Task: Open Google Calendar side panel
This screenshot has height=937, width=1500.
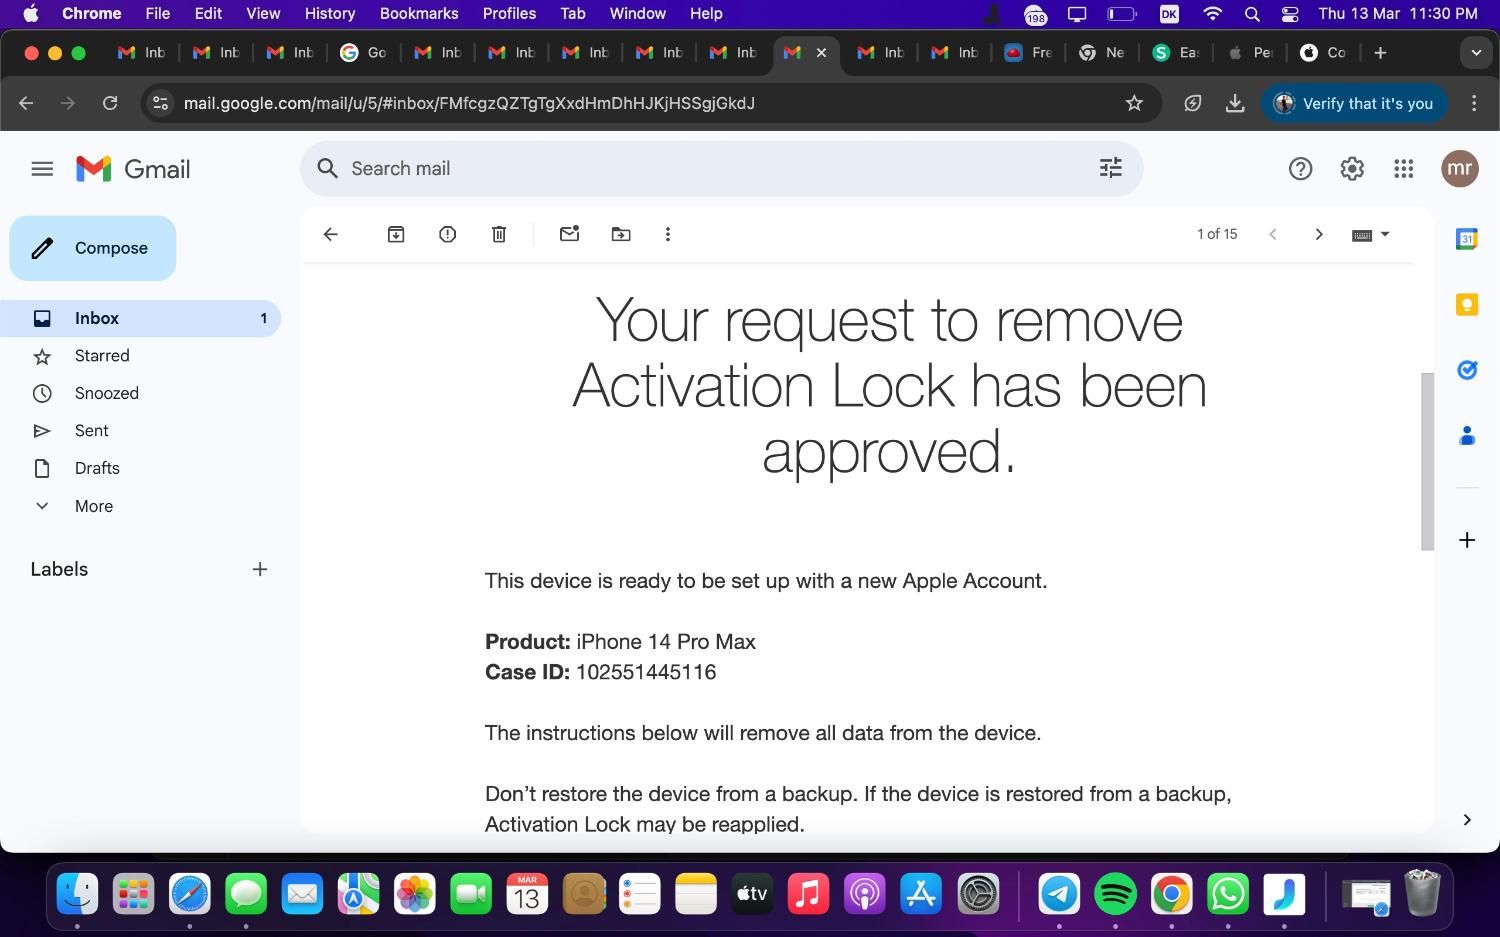Action: (x=1467, y=239)
